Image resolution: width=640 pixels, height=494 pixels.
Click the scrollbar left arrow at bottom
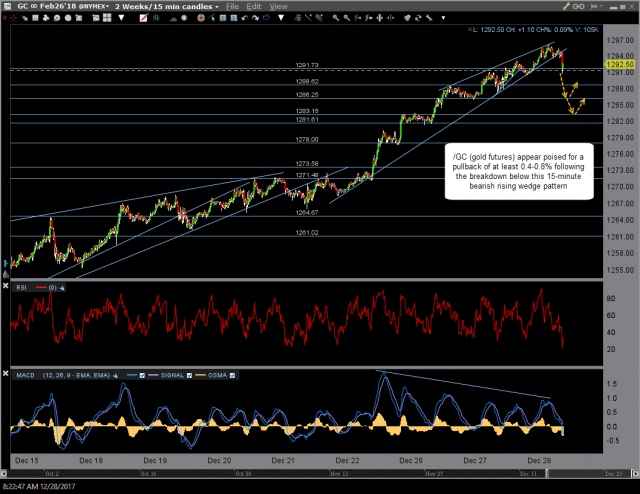[3, 474]
